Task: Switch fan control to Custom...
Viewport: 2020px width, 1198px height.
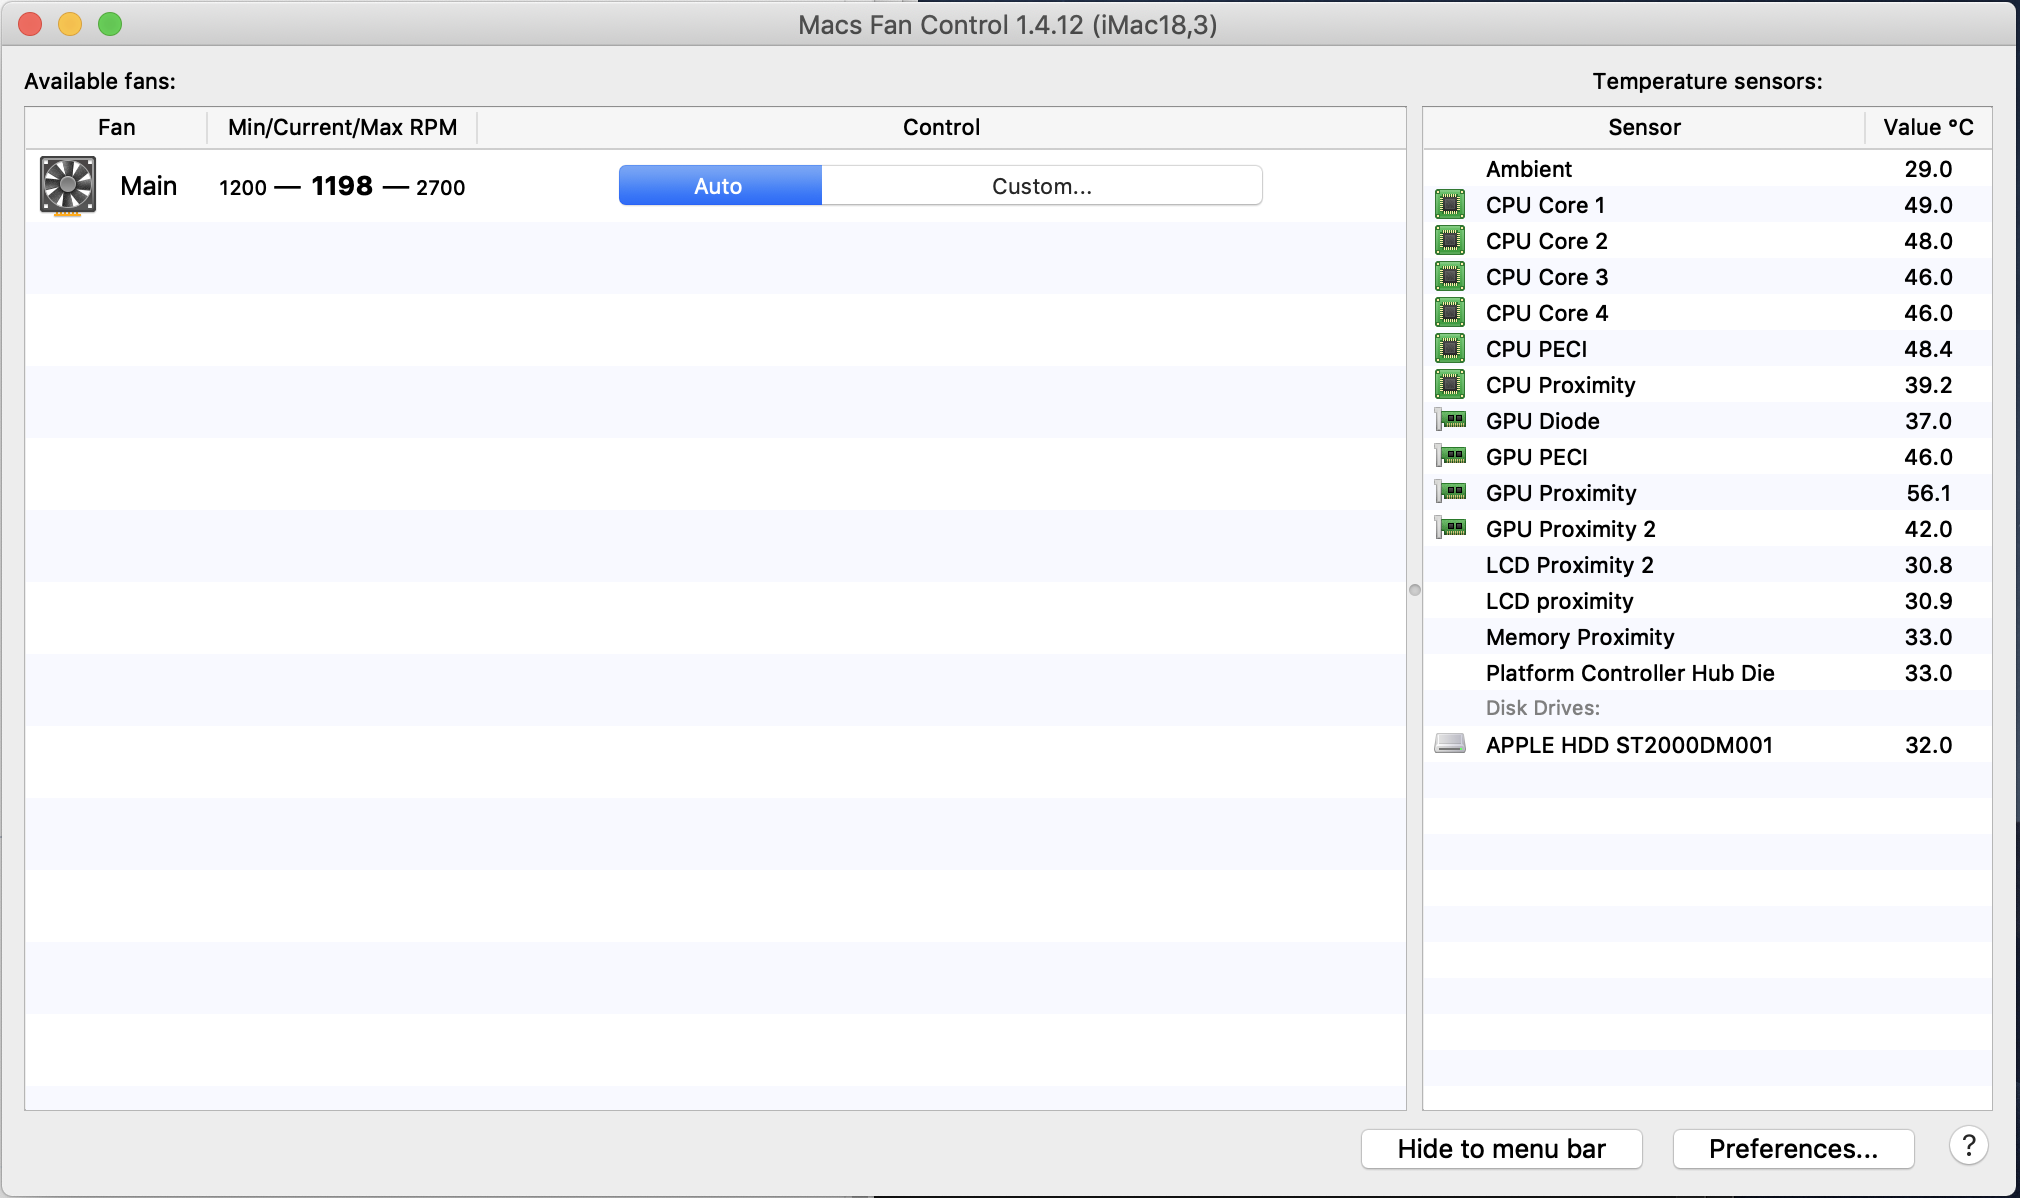Action: pos(1041,186)
